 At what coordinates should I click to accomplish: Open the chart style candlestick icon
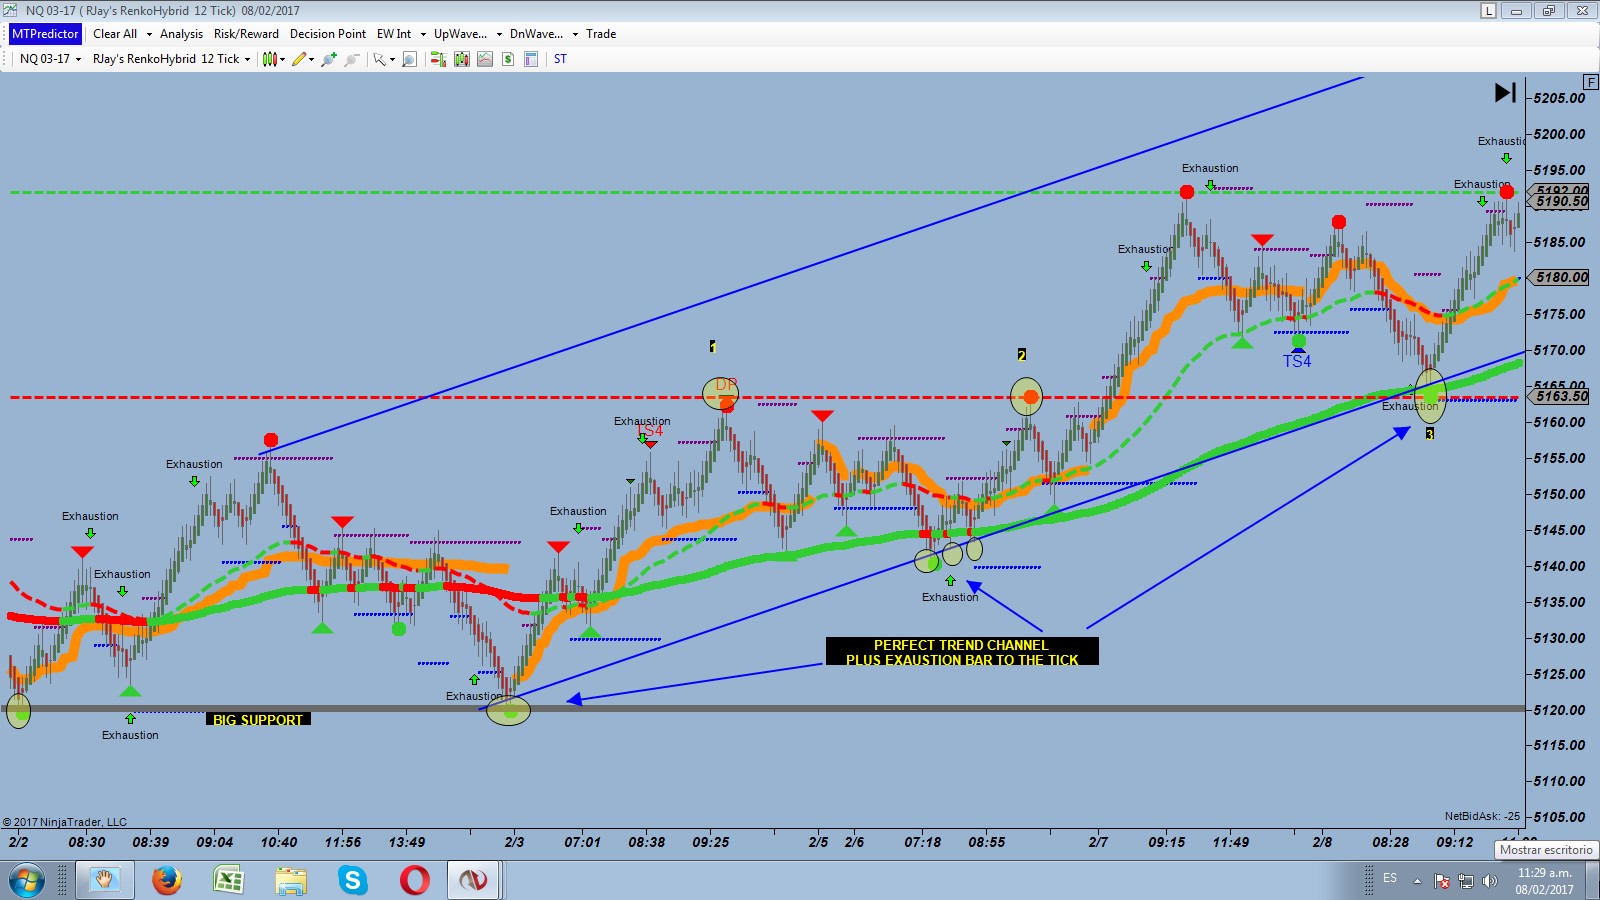tap(269, 59)
